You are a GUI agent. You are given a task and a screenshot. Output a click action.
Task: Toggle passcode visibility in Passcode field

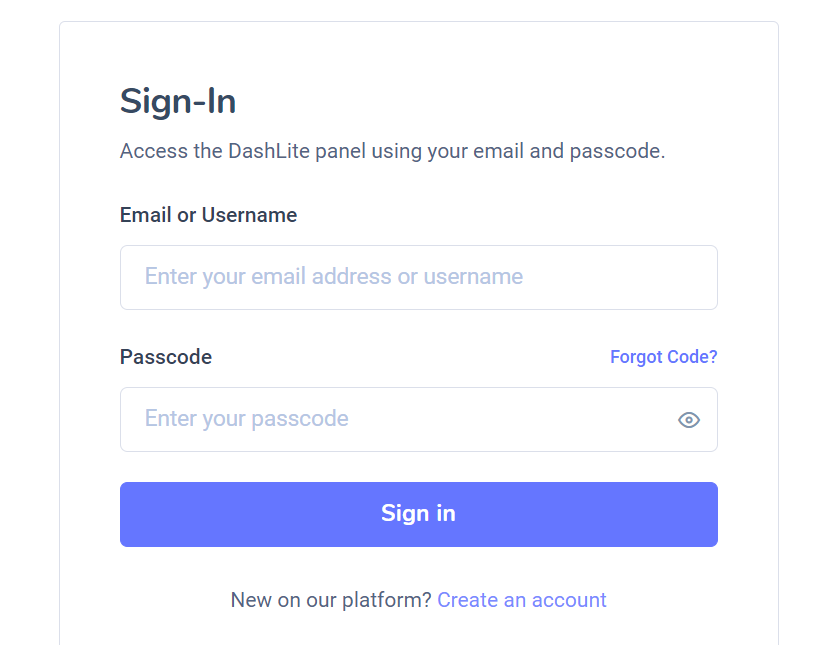click(688, 420)
